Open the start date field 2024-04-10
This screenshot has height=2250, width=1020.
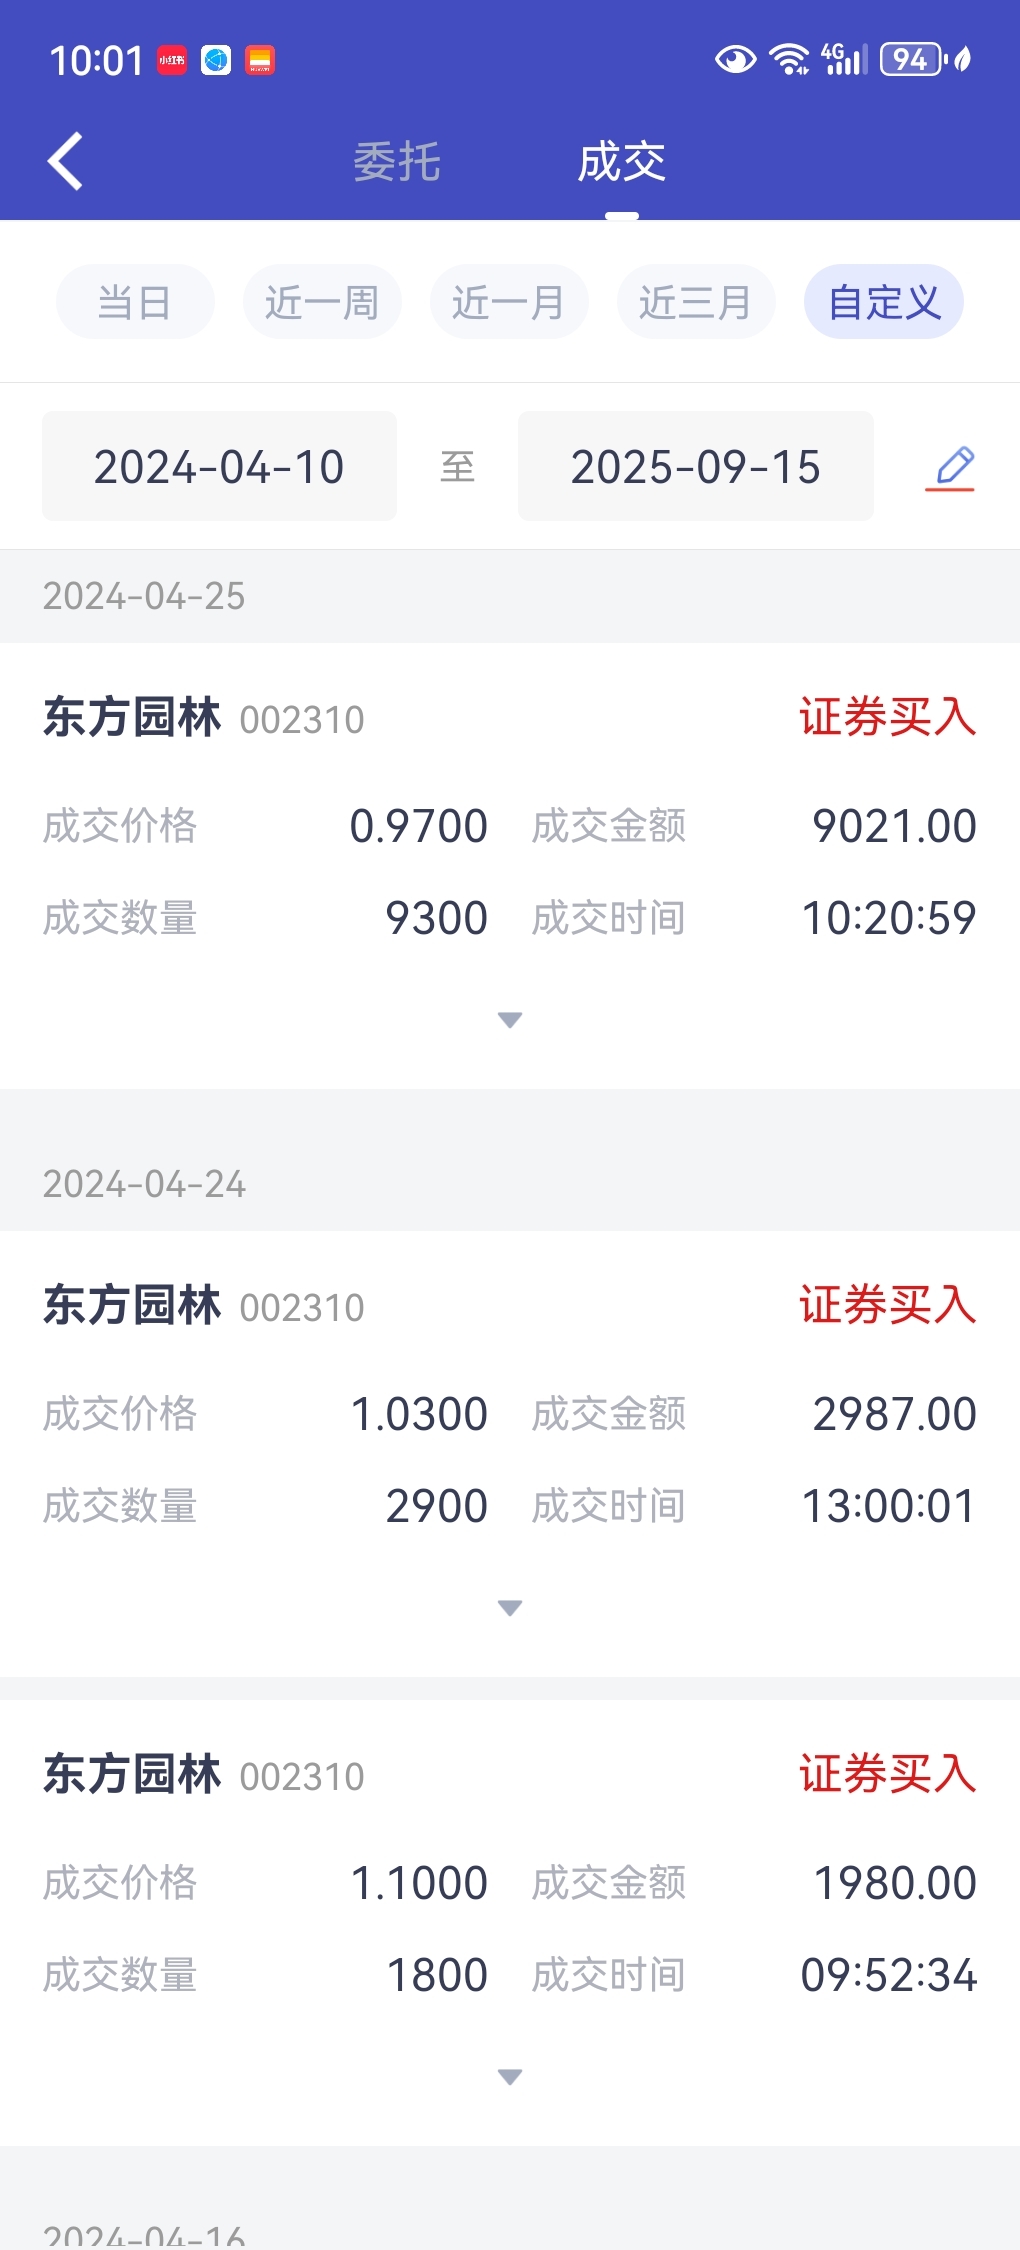tap(219, 466)
